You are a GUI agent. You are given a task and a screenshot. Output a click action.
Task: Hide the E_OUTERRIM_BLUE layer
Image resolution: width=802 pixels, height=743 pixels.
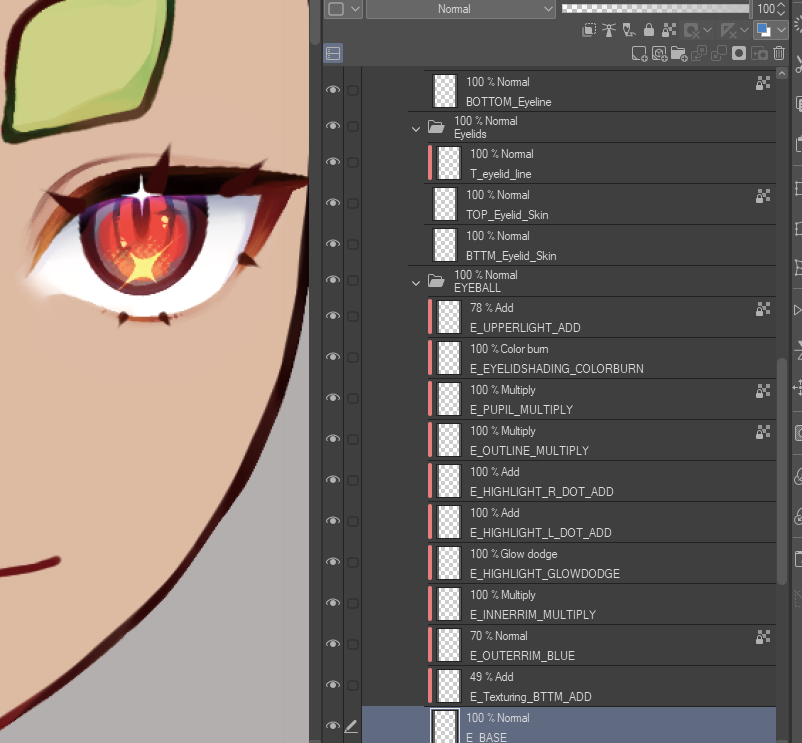click(x=333, y=644)
